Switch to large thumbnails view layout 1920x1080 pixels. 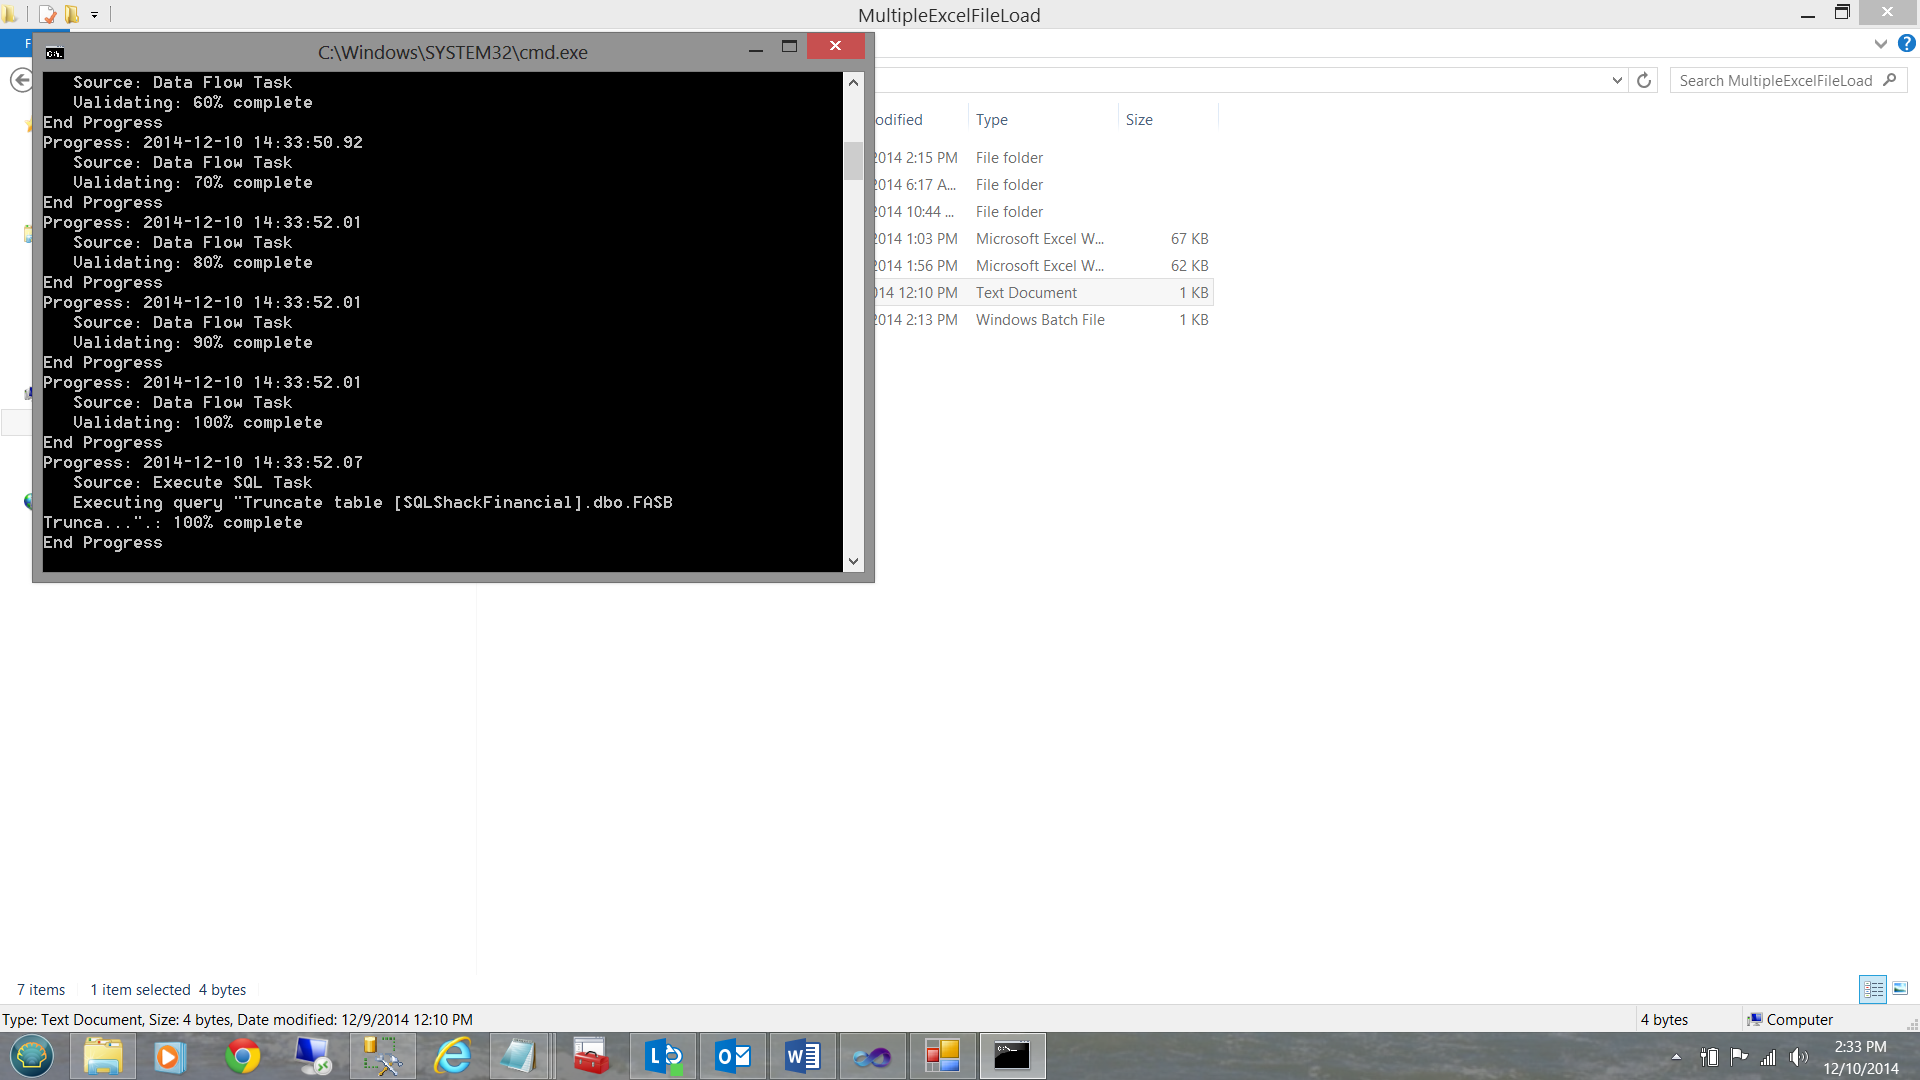[x=1900, y=989]
